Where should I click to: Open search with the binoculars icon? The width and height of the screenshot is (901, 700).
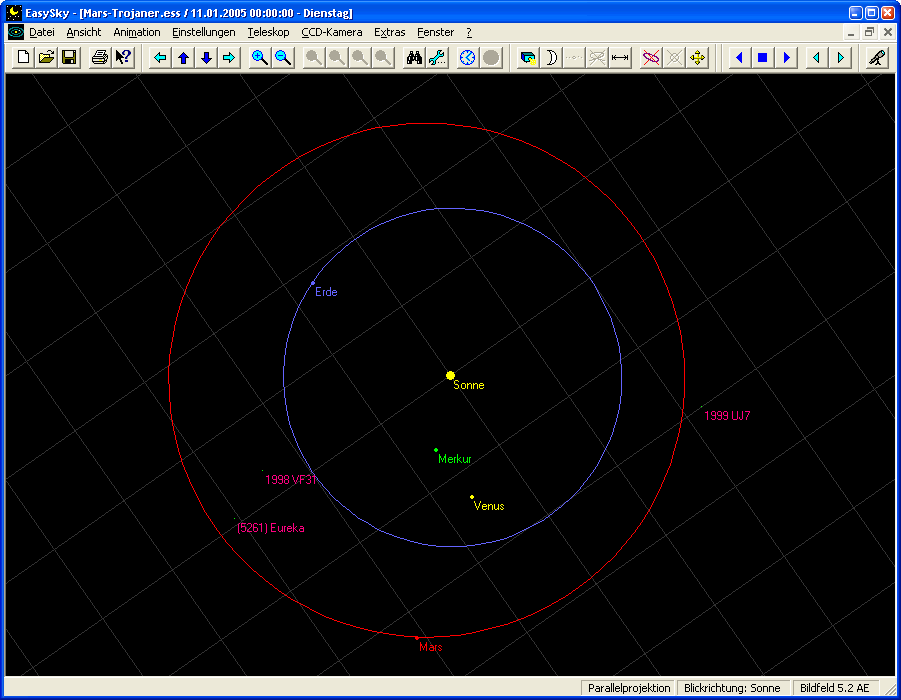414,58
